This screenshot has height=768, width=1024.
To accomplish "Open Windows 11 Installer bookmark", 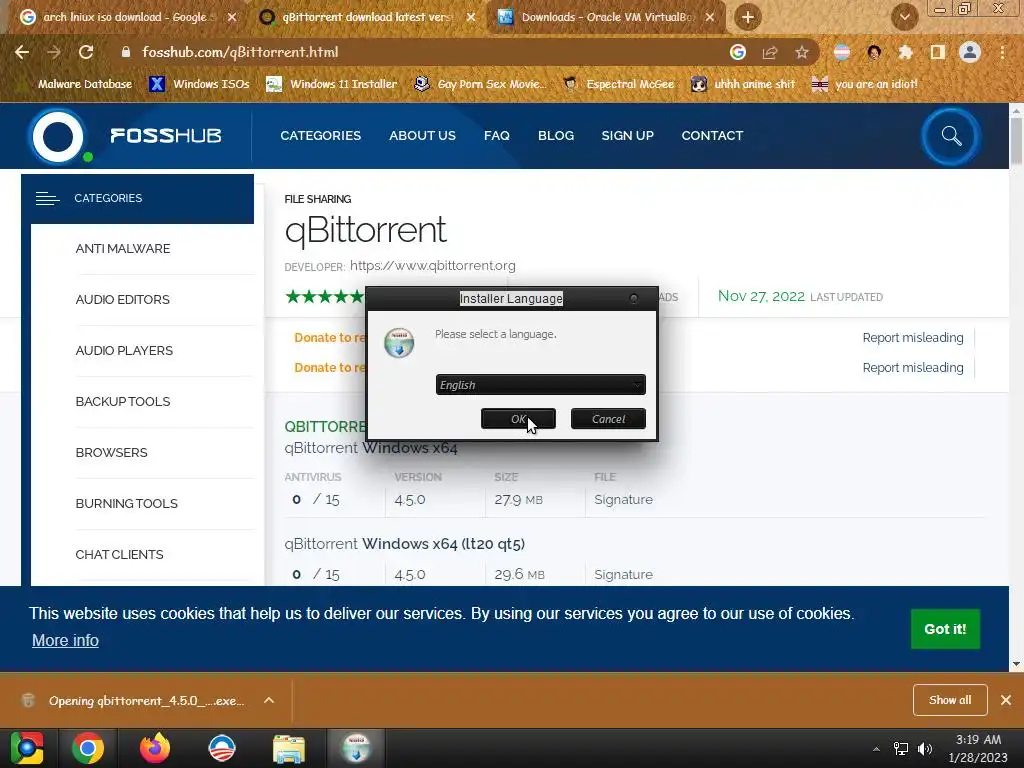I will [x=332, y=84].
